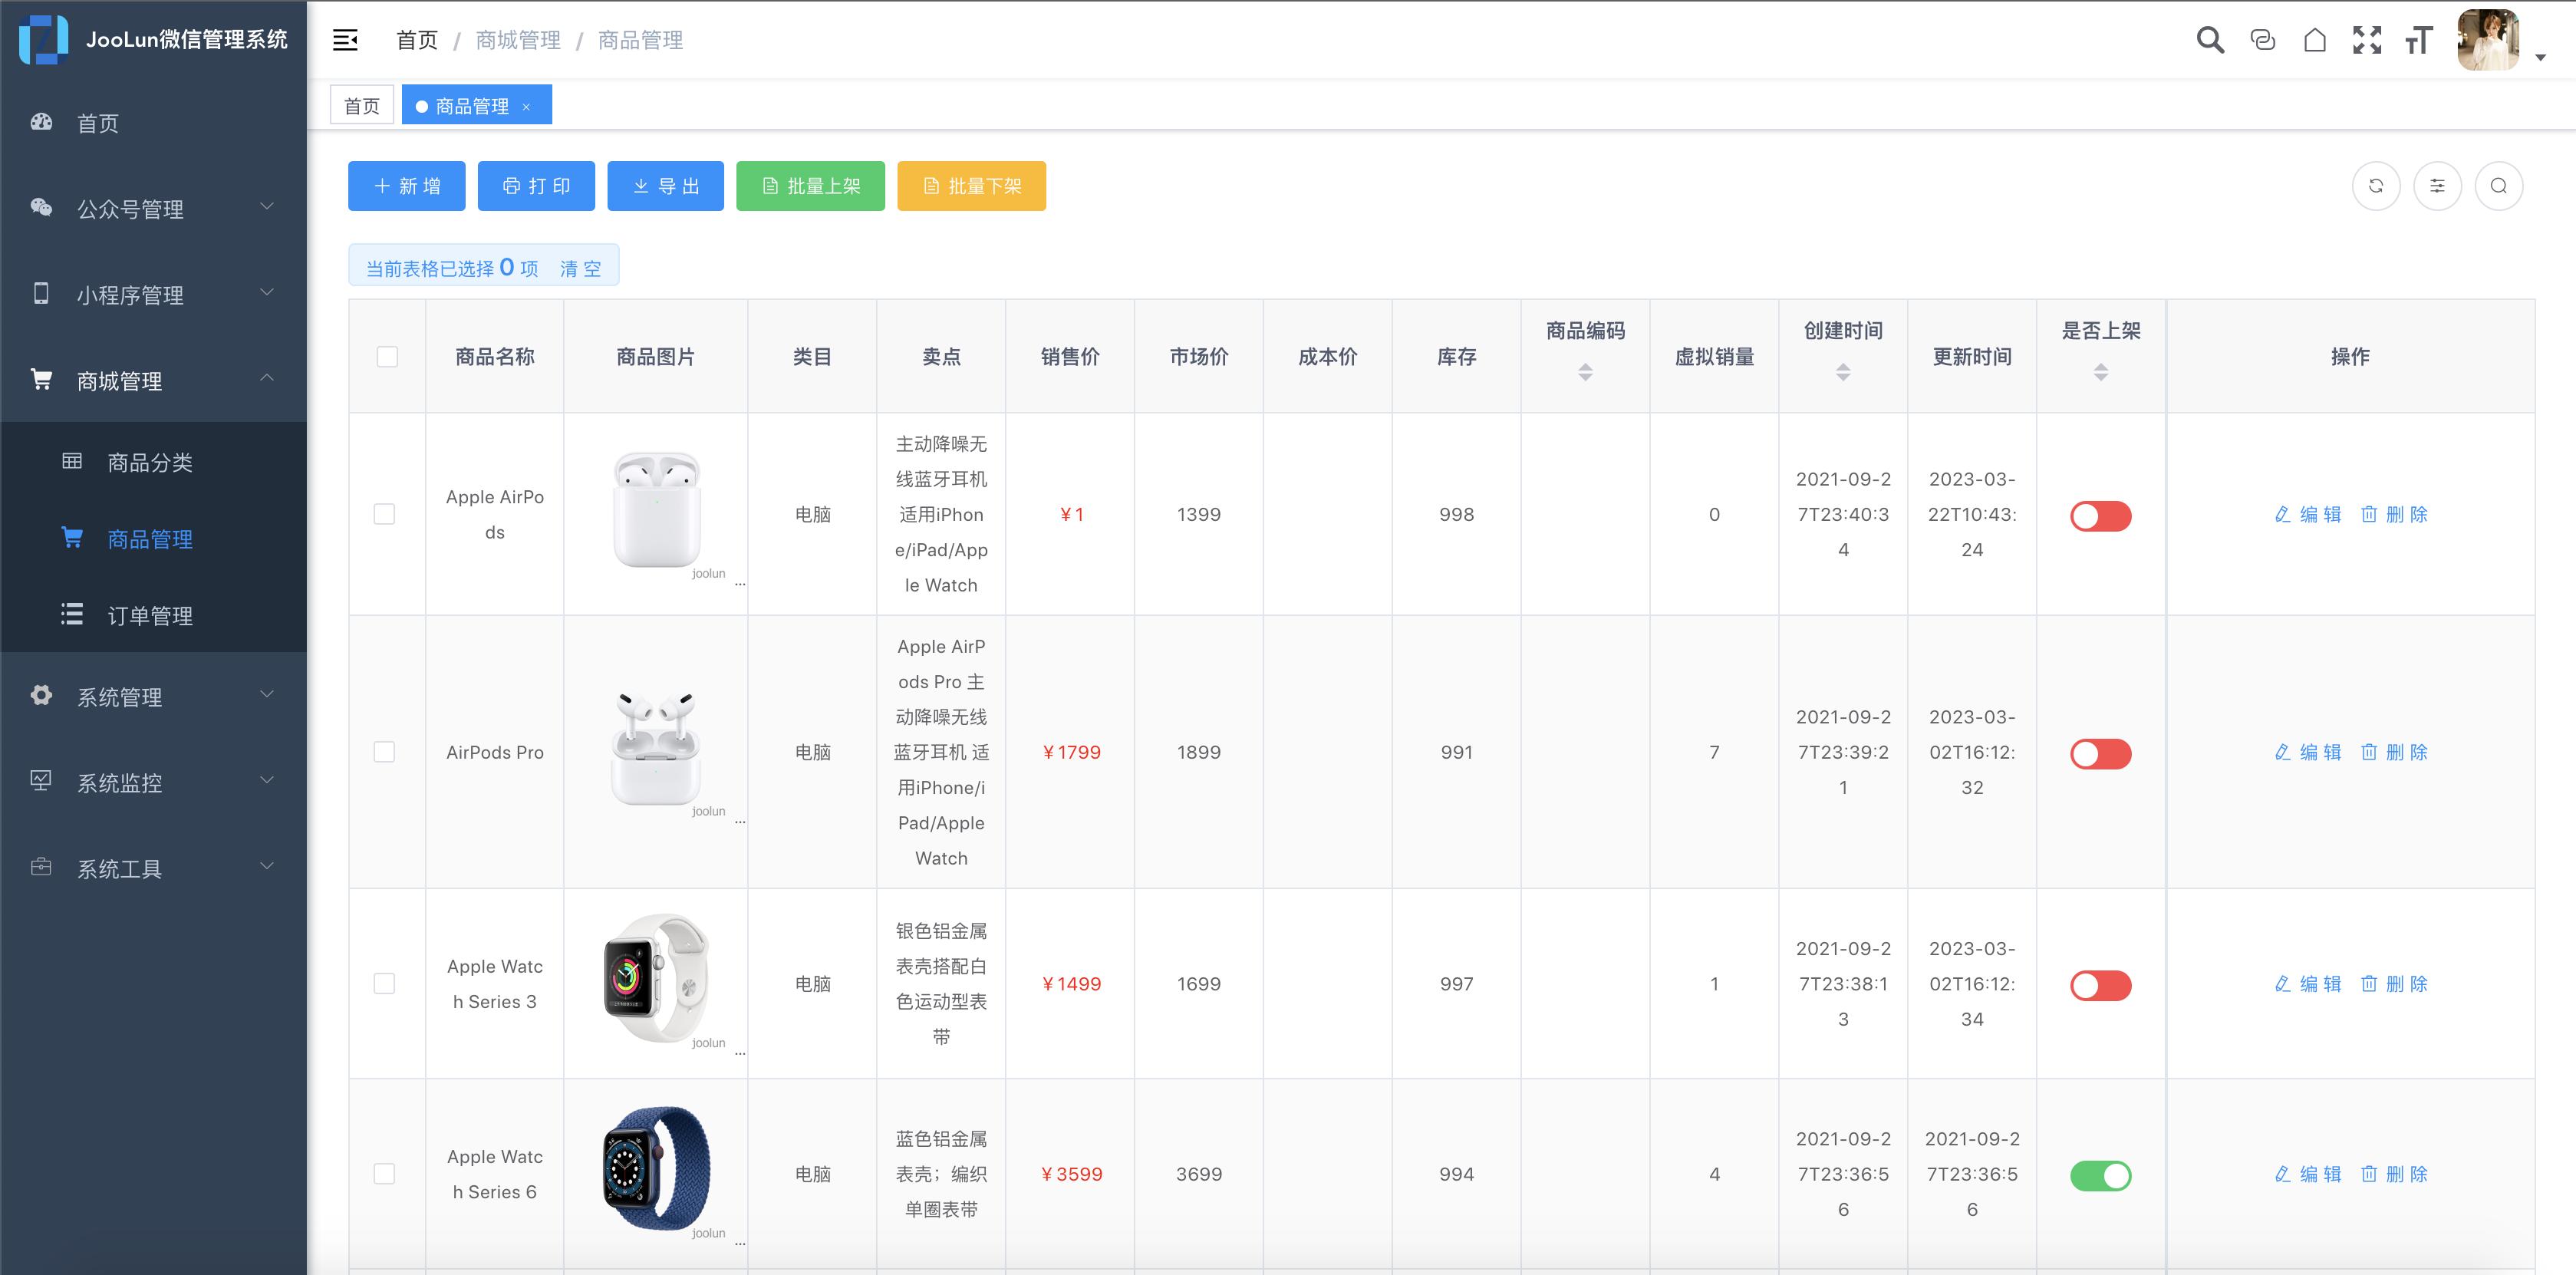Refresh the table using the circular arrow icon

[2377, 186]
